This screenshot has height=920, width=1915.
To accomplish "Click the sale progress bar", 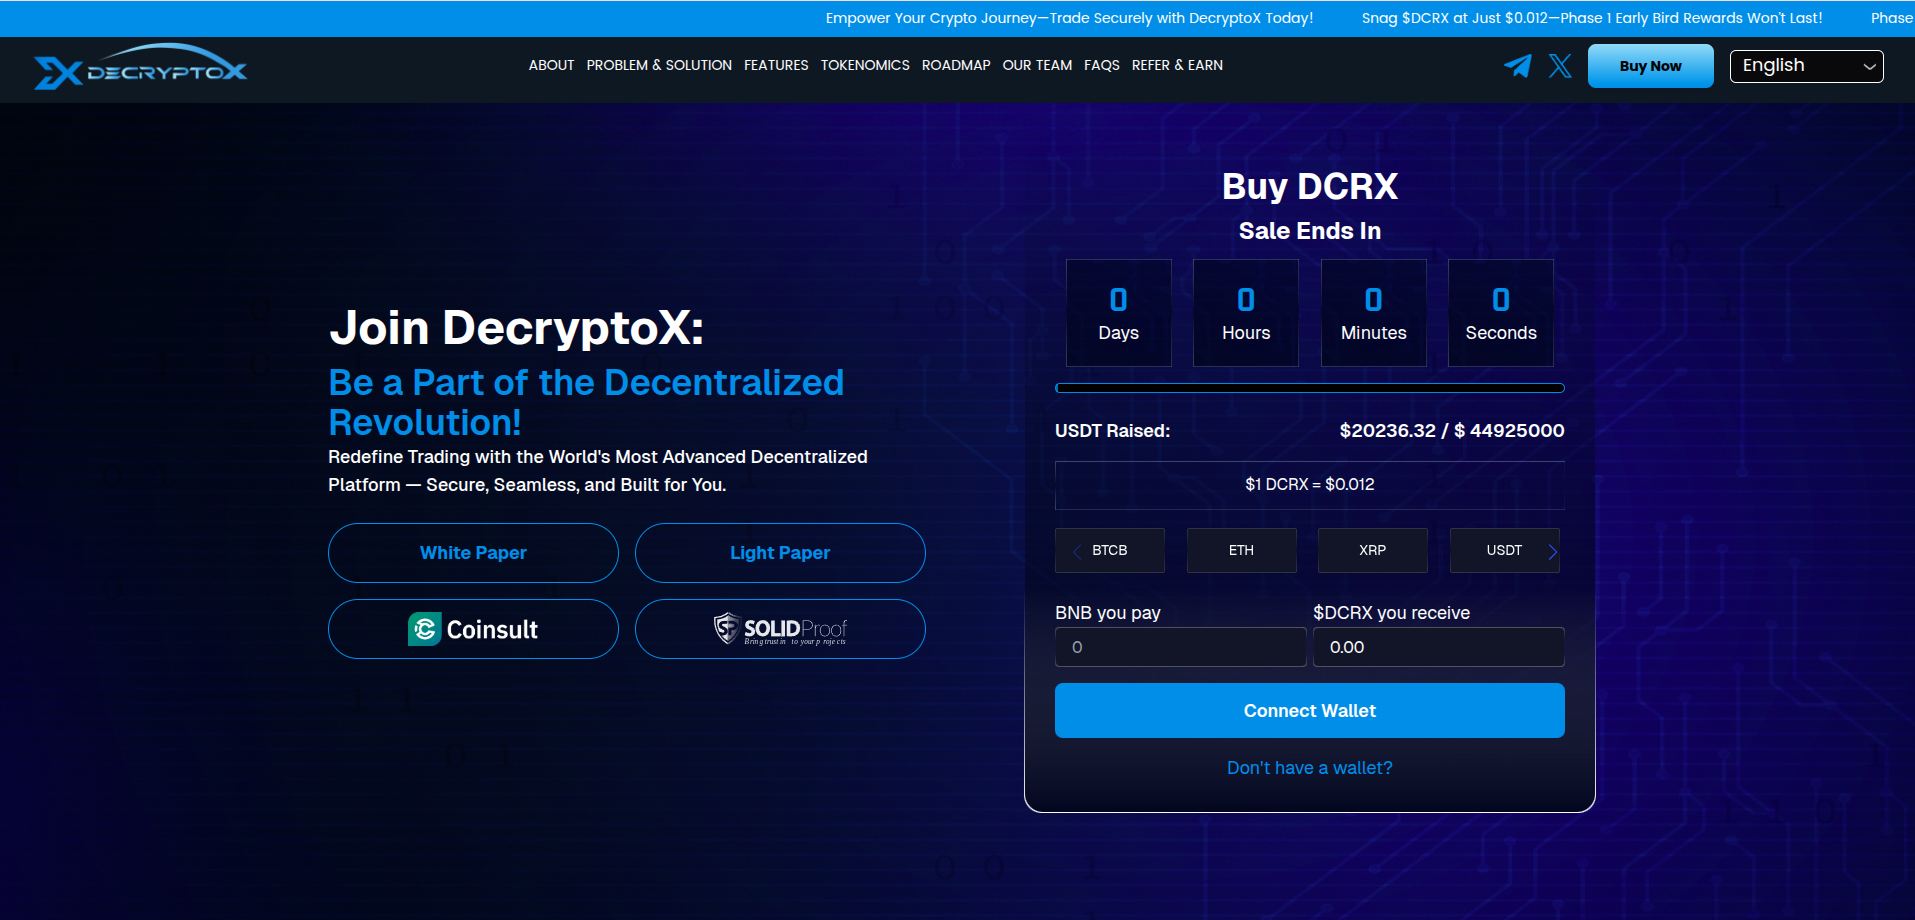I will pyautogui.click(x=1310, y=388).
